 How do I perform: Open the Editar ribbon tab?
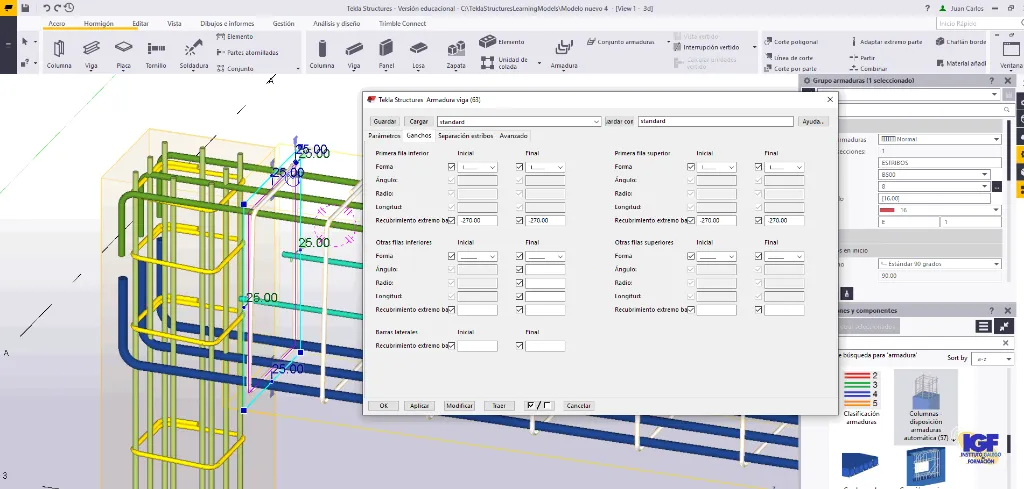point(140,24)
